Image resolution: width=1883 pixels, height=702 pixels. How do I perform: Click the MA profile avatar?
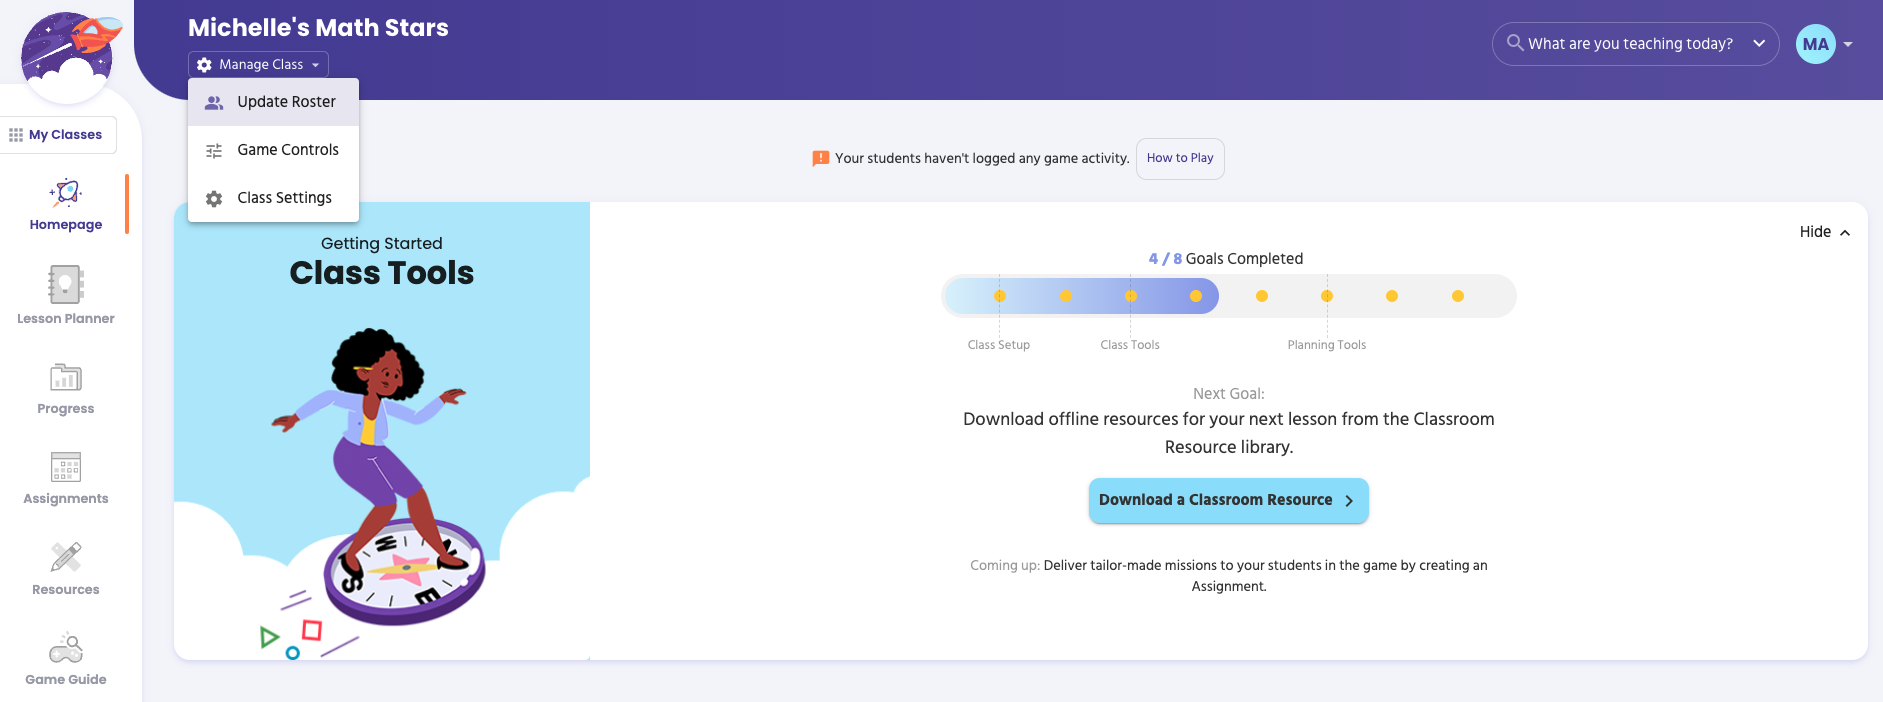tap(1815, 44)
